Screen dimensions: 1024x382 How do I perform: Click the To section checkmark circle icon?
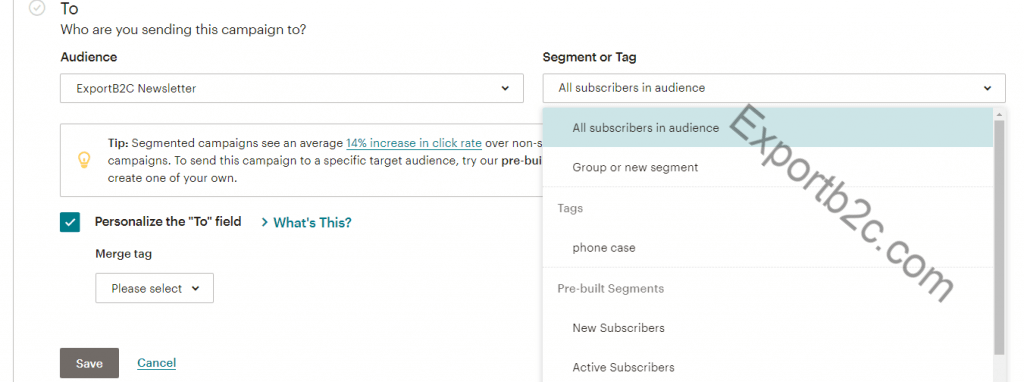click(37, 8)
